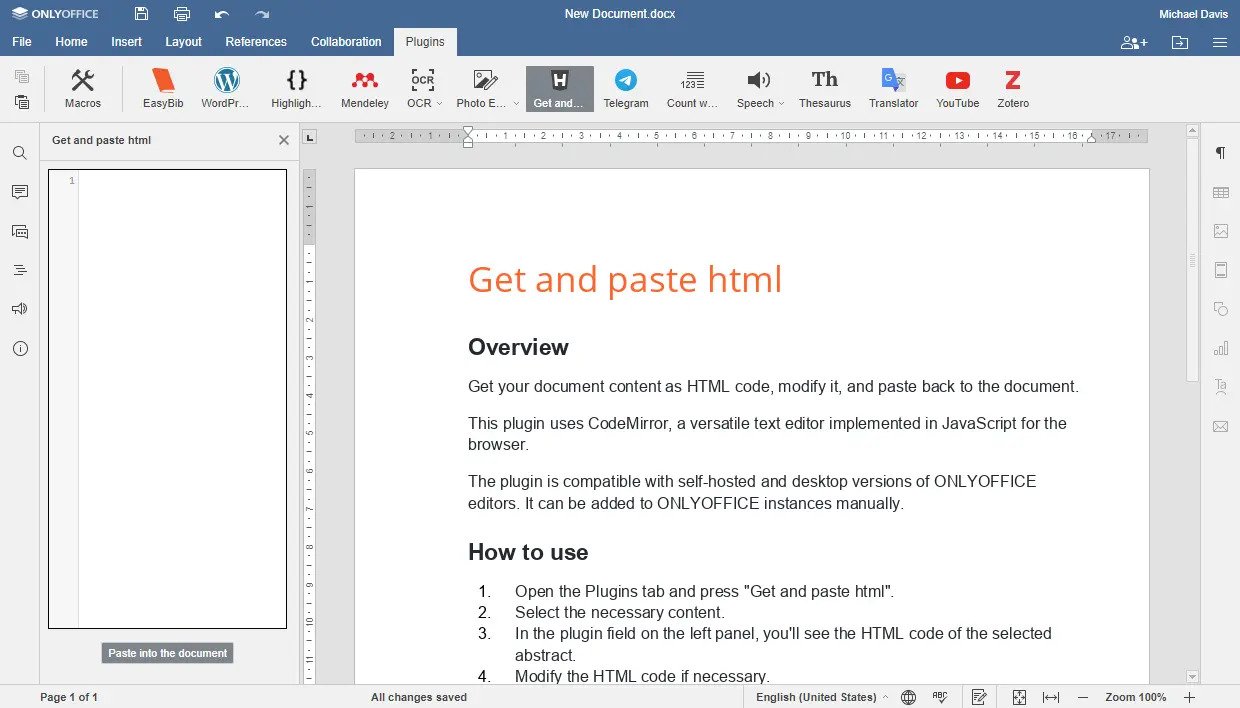Open Text Art settings in right sidebar
This screenshot has width=1240, height=708.
point(1220,387)
